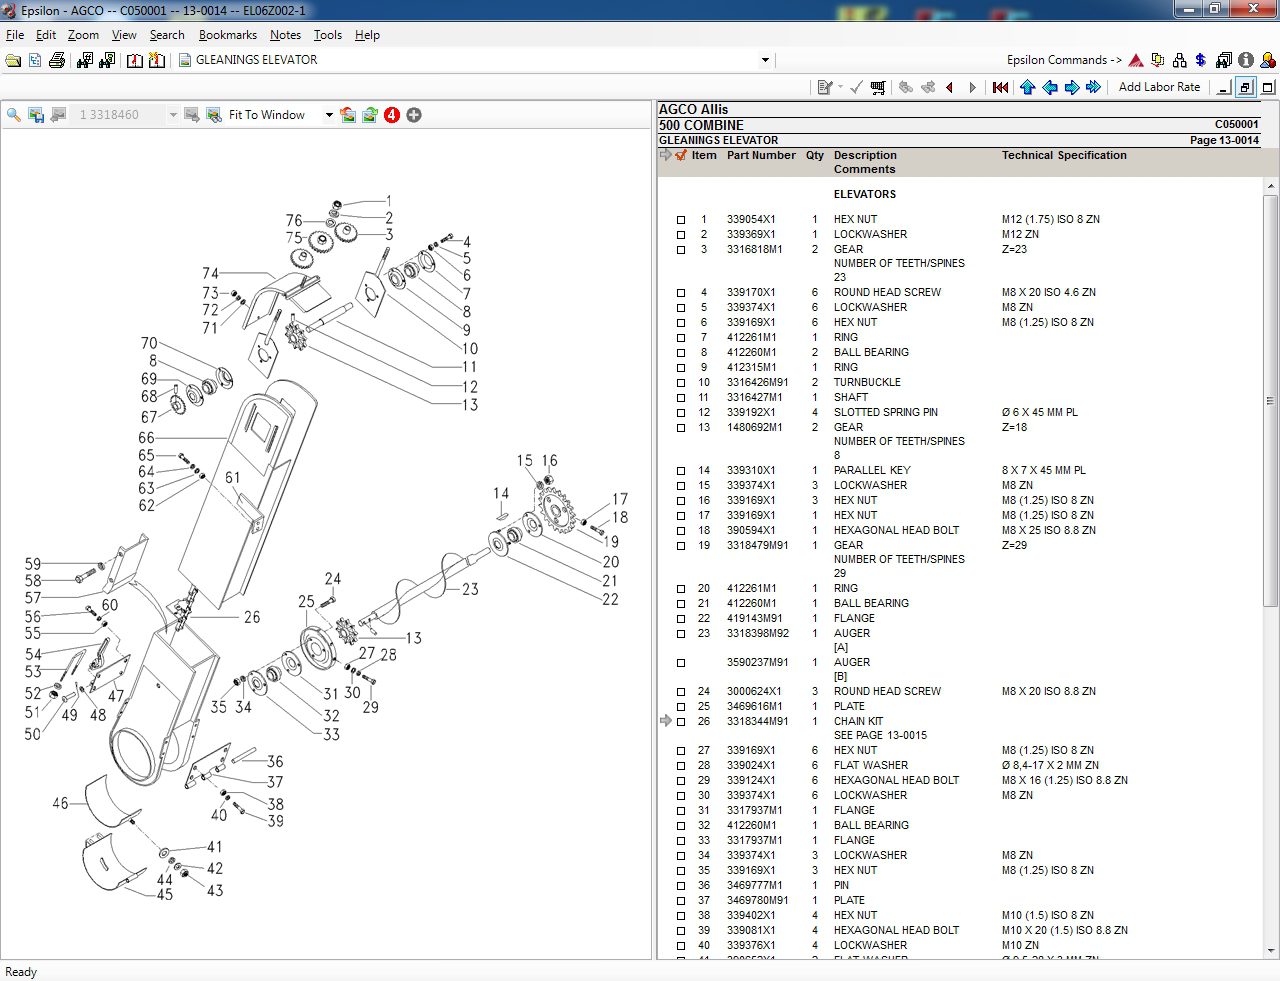Tick the checkbox for item 23 AUGER
Screen dimensions: 1280x981
[681, 634]
